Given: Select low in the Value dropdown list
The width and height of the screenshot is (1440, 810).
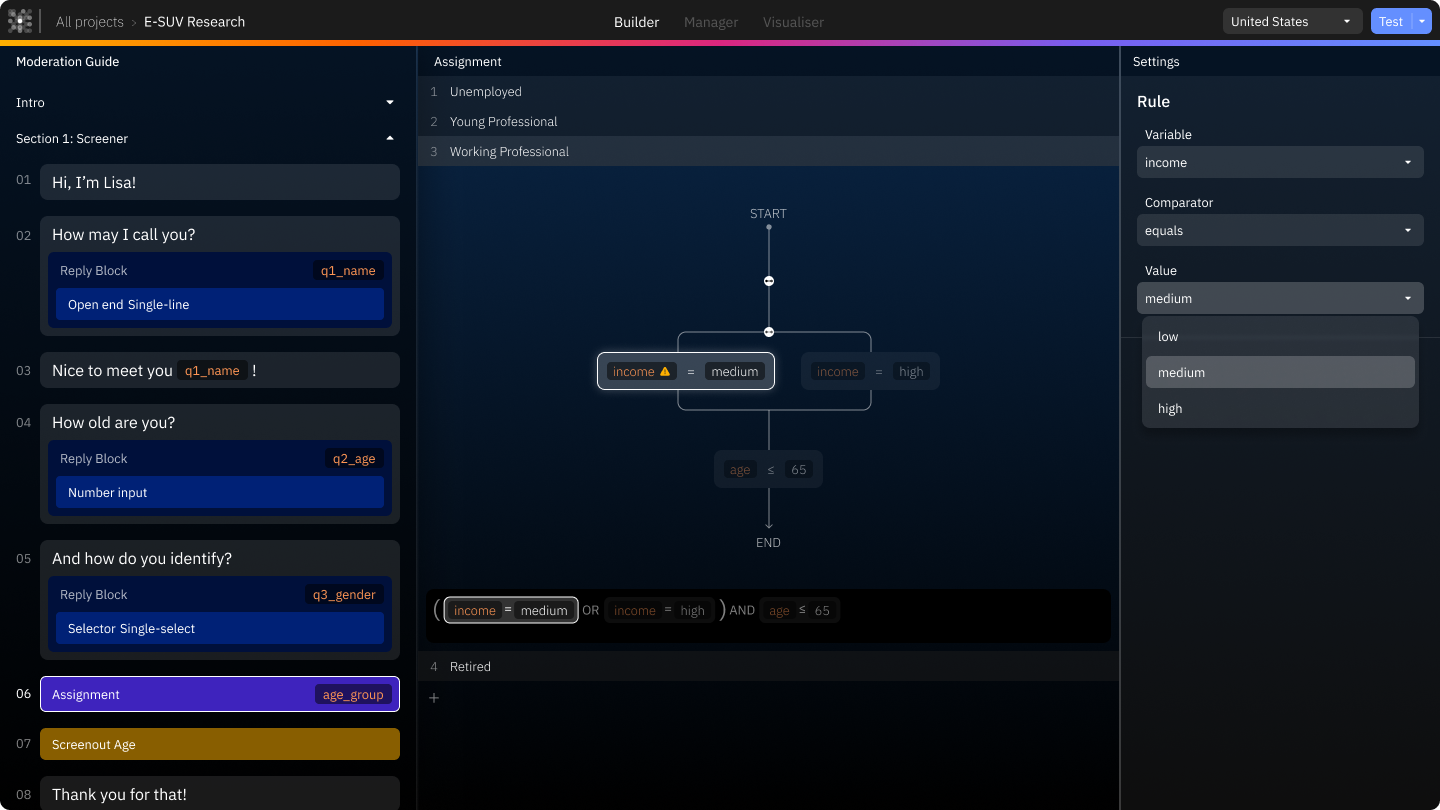Looking at the screenshot, I should (1280, 336).
